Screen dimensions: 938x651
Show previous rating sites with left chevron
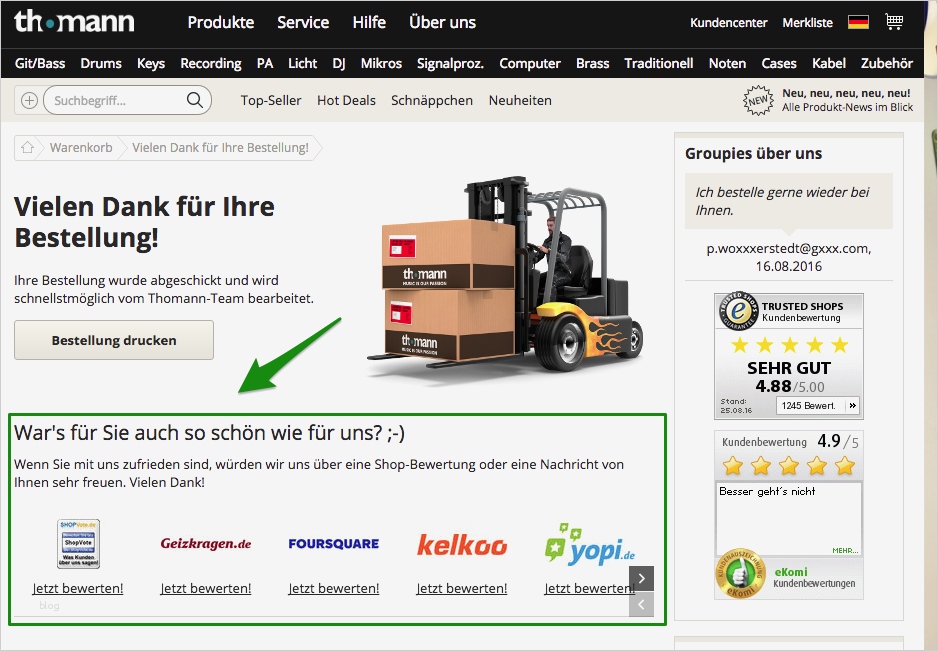[x=641, y=604]
